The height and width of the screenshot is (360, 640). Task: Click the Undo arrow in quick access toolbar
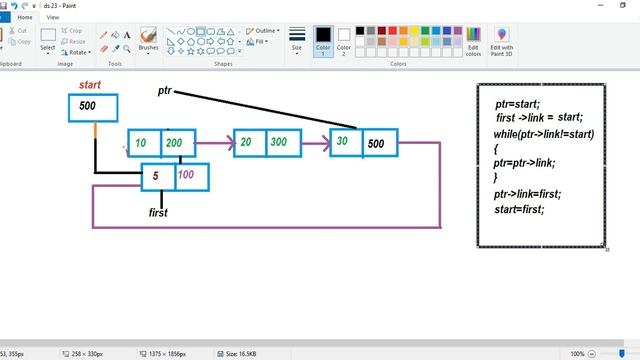14,6
